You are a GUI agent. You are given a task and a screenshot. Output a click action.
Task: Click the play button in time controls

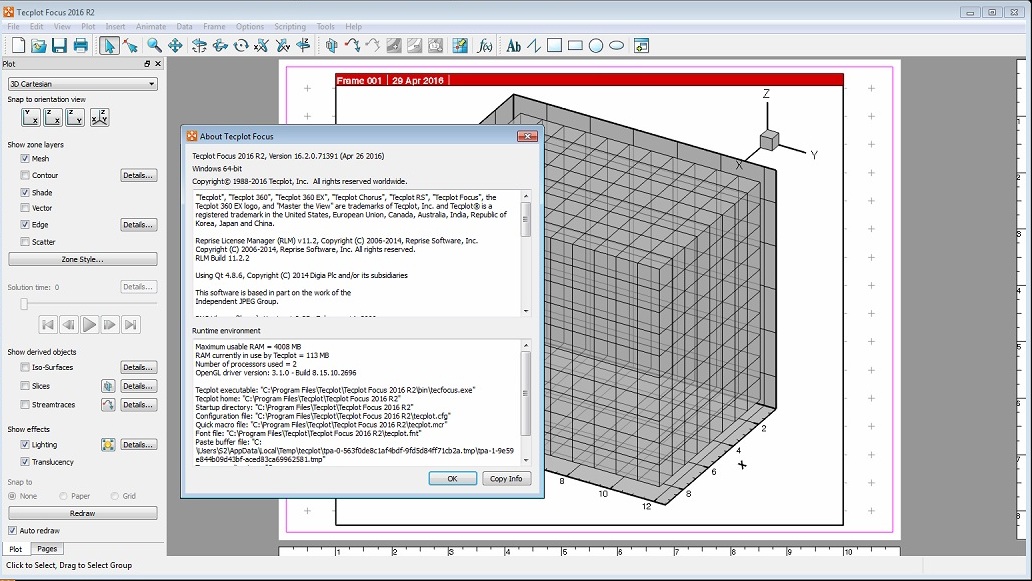[90, 324]
